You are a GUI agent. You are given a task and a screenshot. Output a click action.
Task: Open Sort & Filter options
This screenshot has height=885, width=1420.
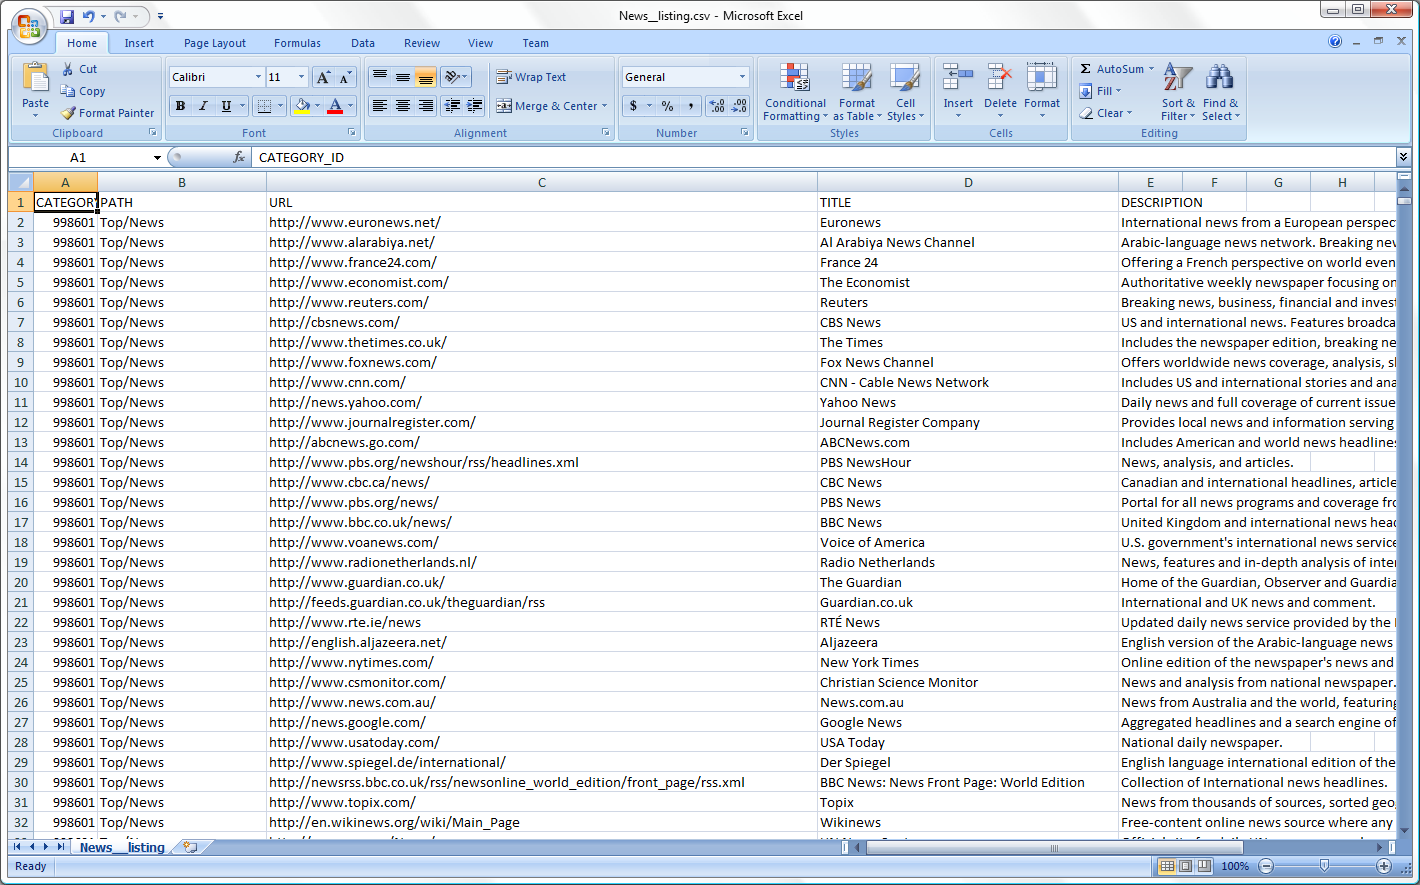1178,92
